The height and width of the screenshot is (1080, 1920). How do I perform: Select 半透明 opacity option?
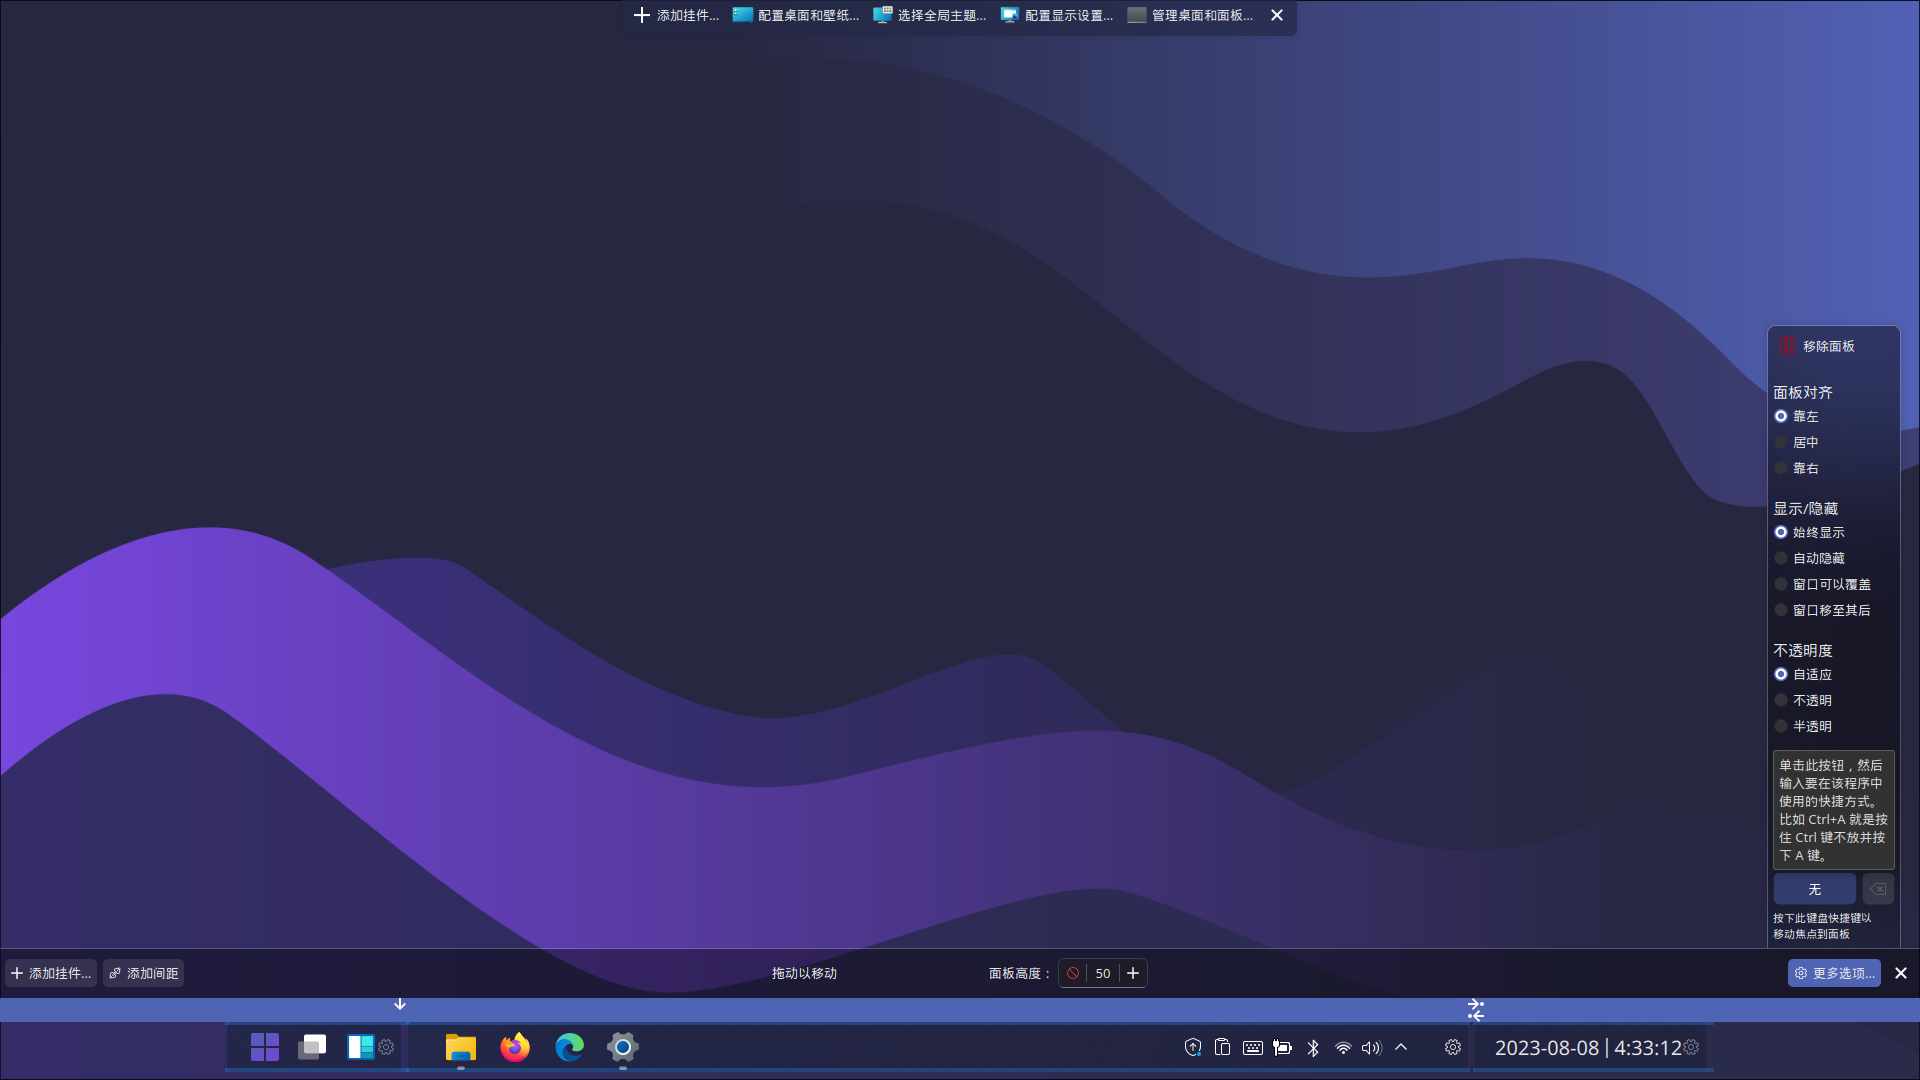coord(1803,726)
